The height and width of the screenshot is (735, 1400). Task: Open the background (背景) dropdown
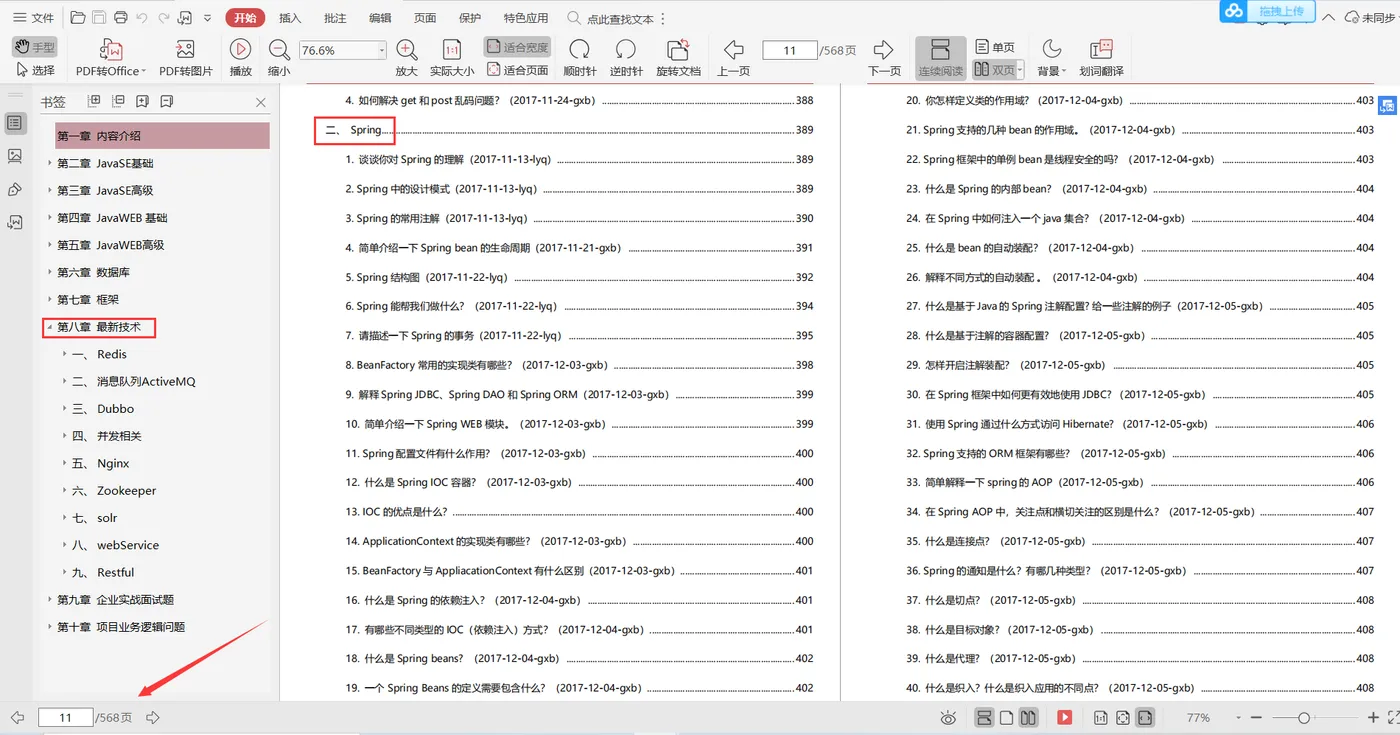(x=1051, y=58)
